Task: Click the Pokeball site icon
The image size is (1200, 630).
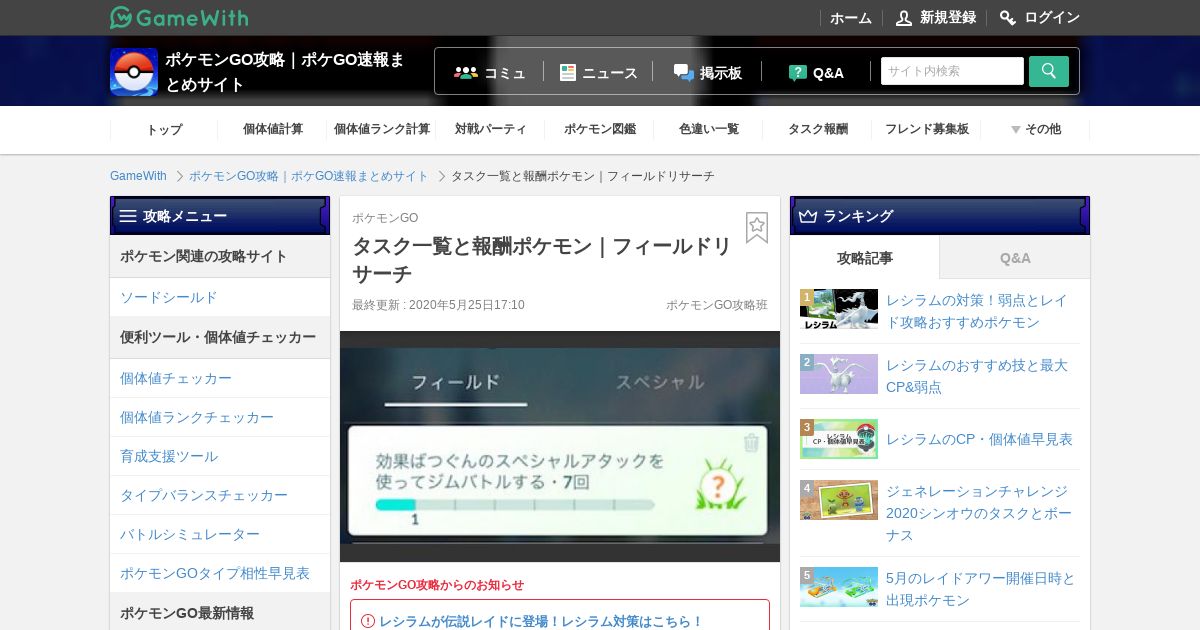Action: [134, 72]
